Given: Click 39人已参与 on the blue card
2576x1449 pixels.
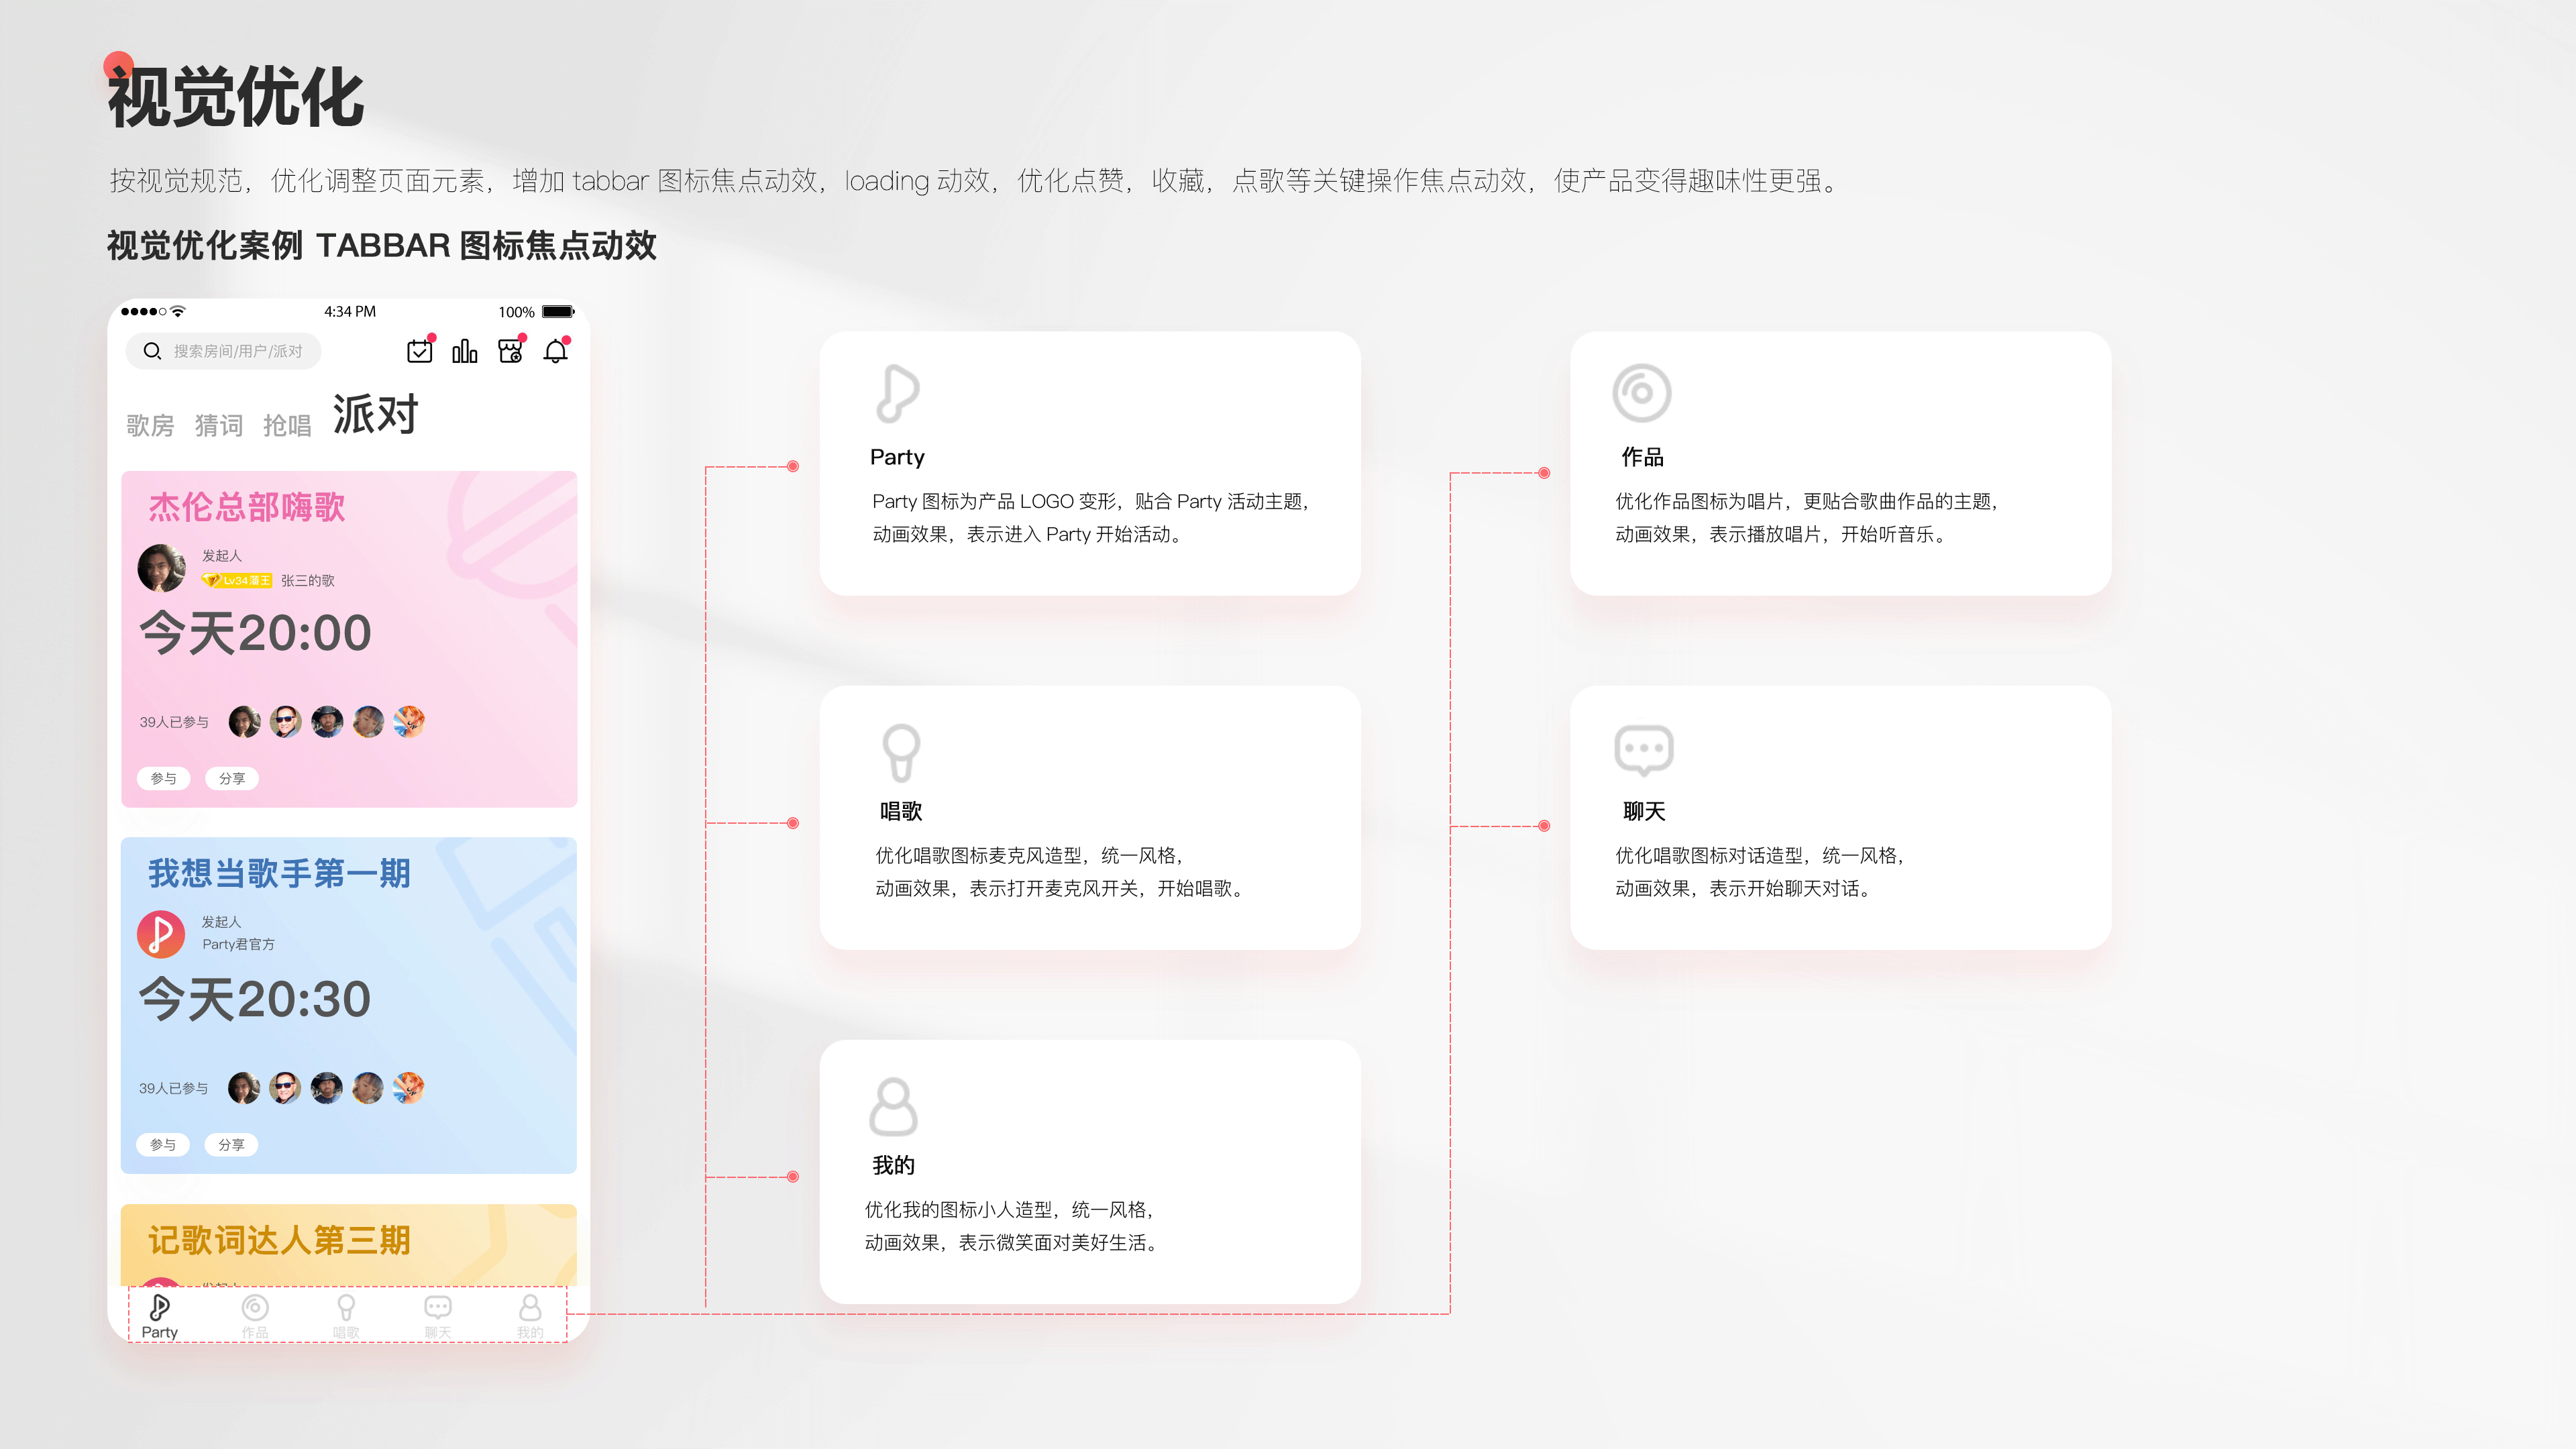Looking at the screenshot, I should [x=174, y=1088].
